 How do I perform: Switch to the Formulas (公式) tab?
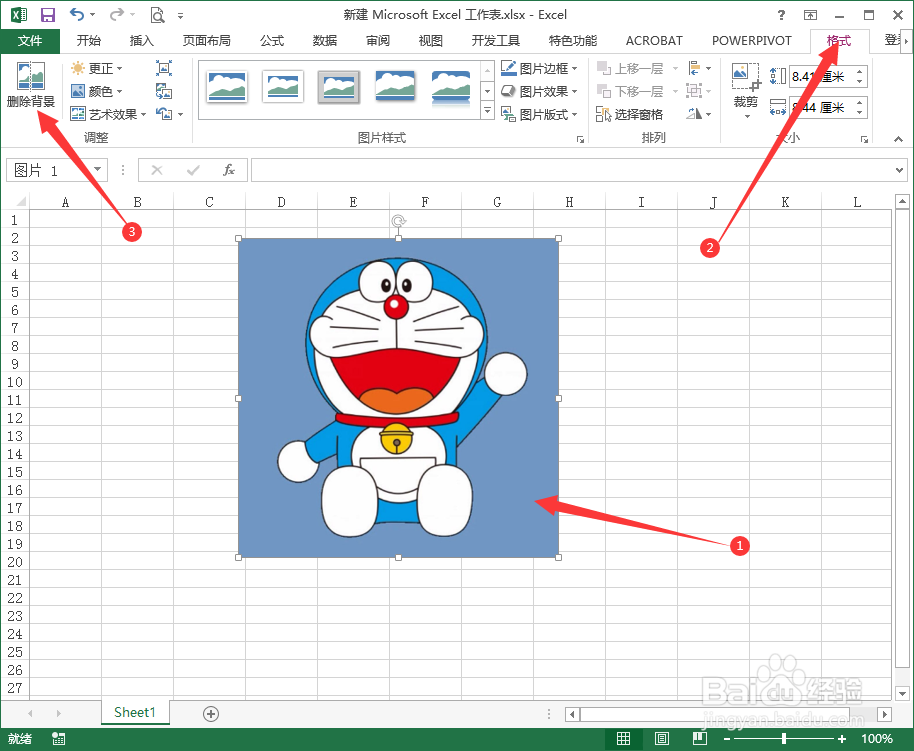pos(272,40)
